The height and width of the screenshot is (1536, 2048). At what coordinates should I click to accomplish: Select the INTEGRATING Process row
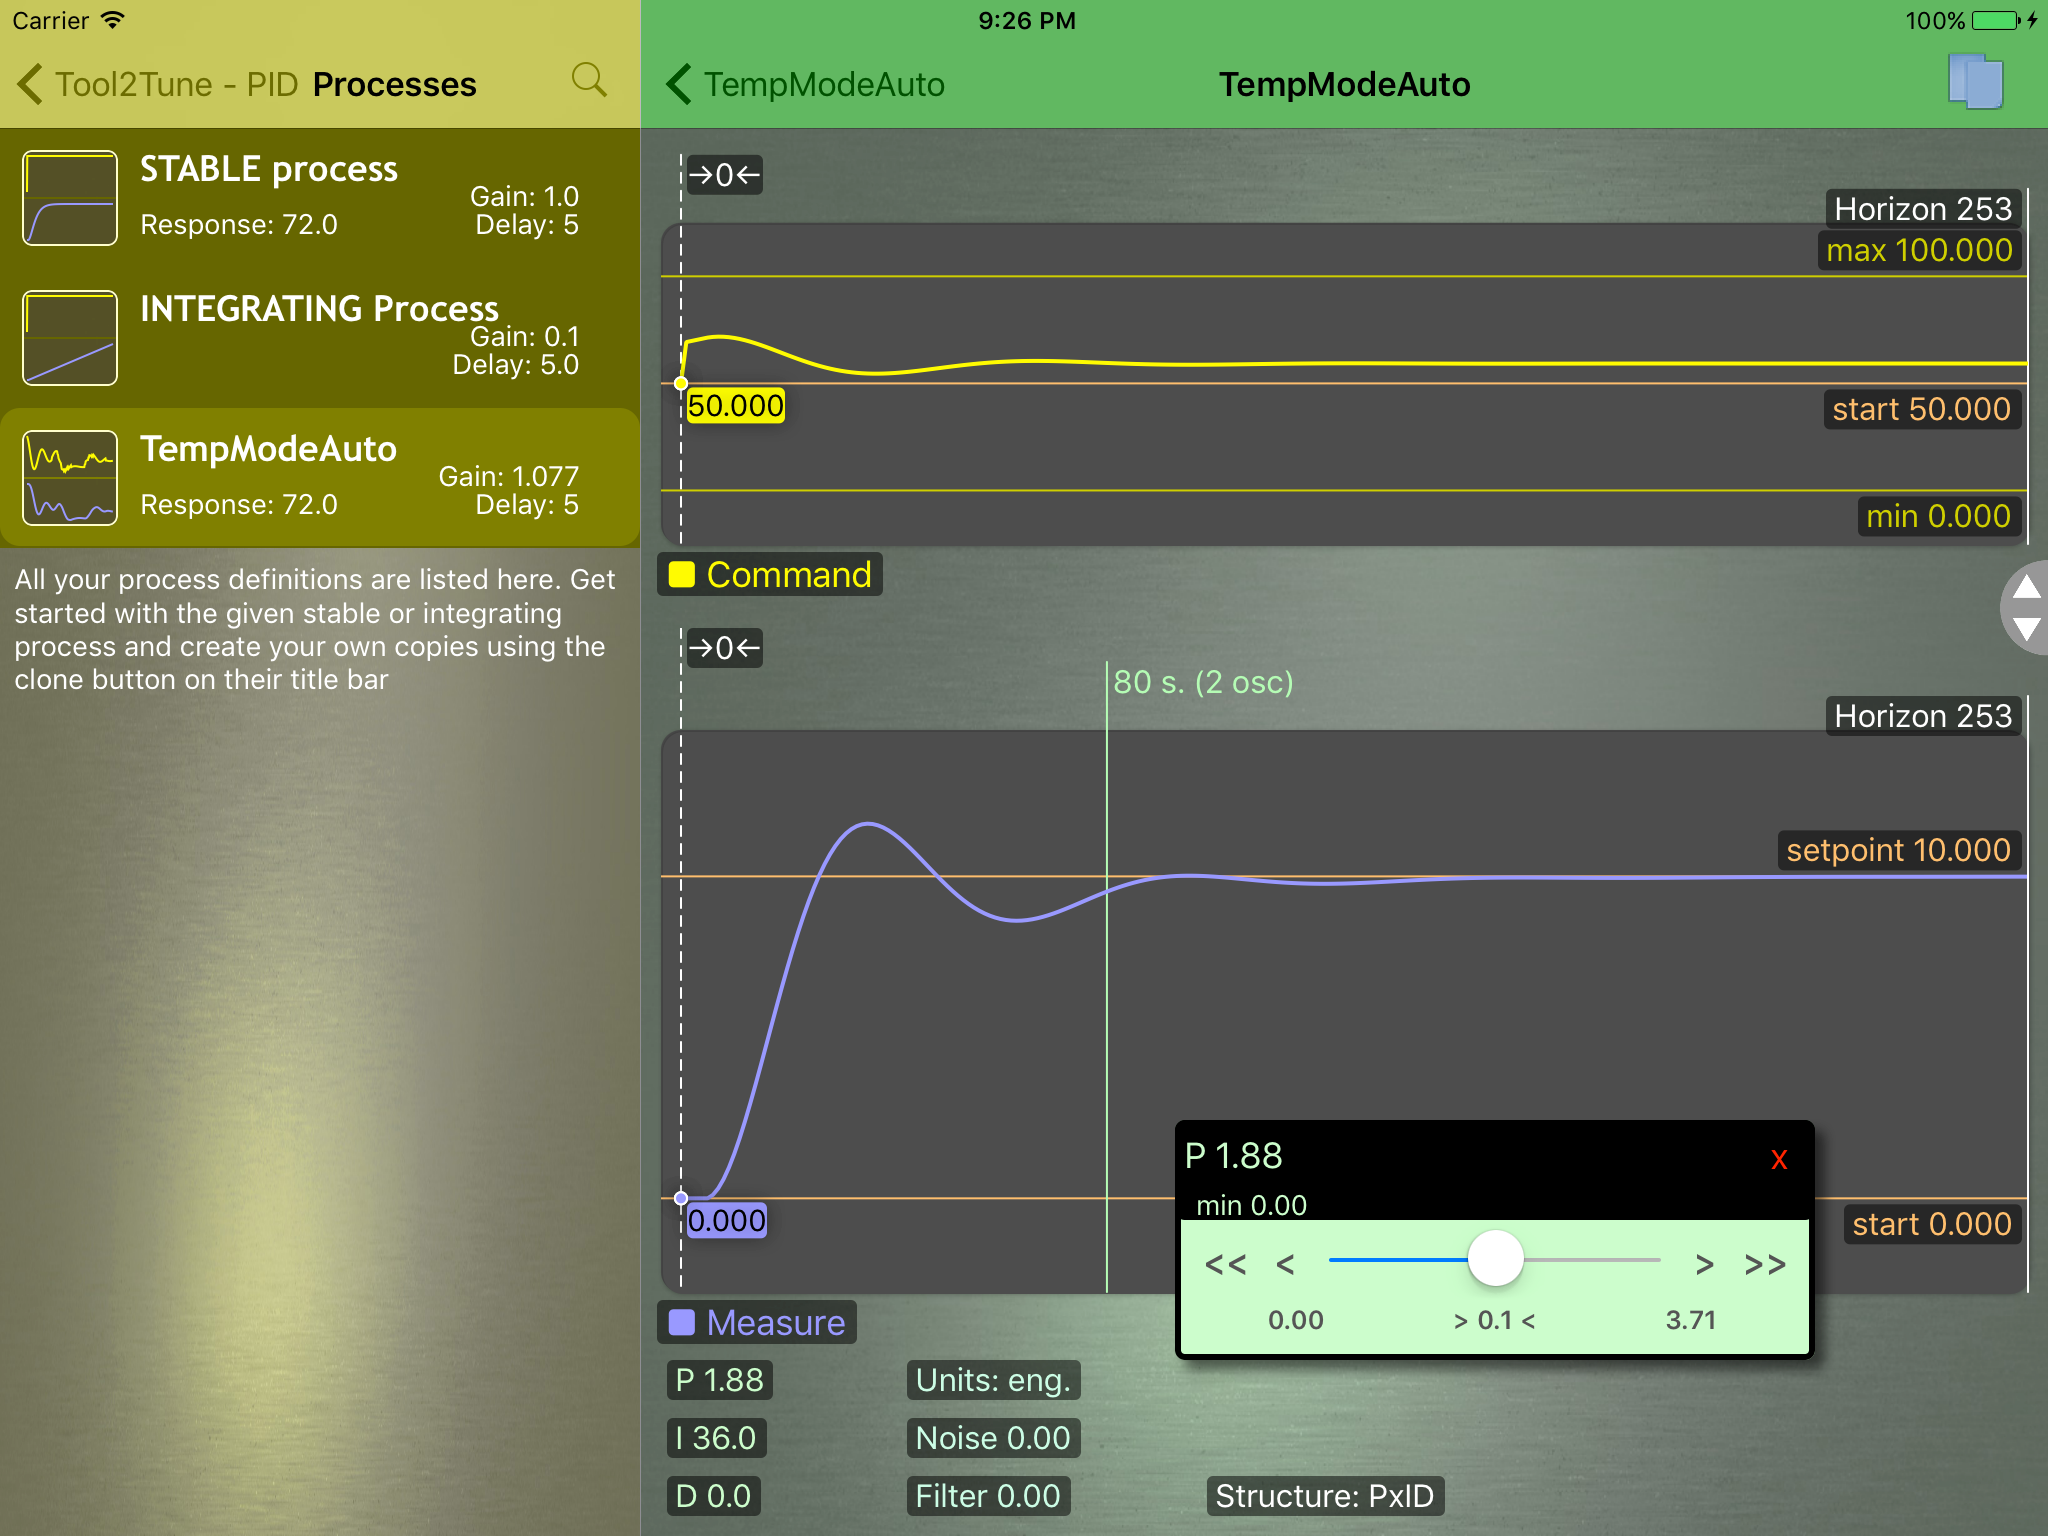pyautogui.click(x=320, y=338)
